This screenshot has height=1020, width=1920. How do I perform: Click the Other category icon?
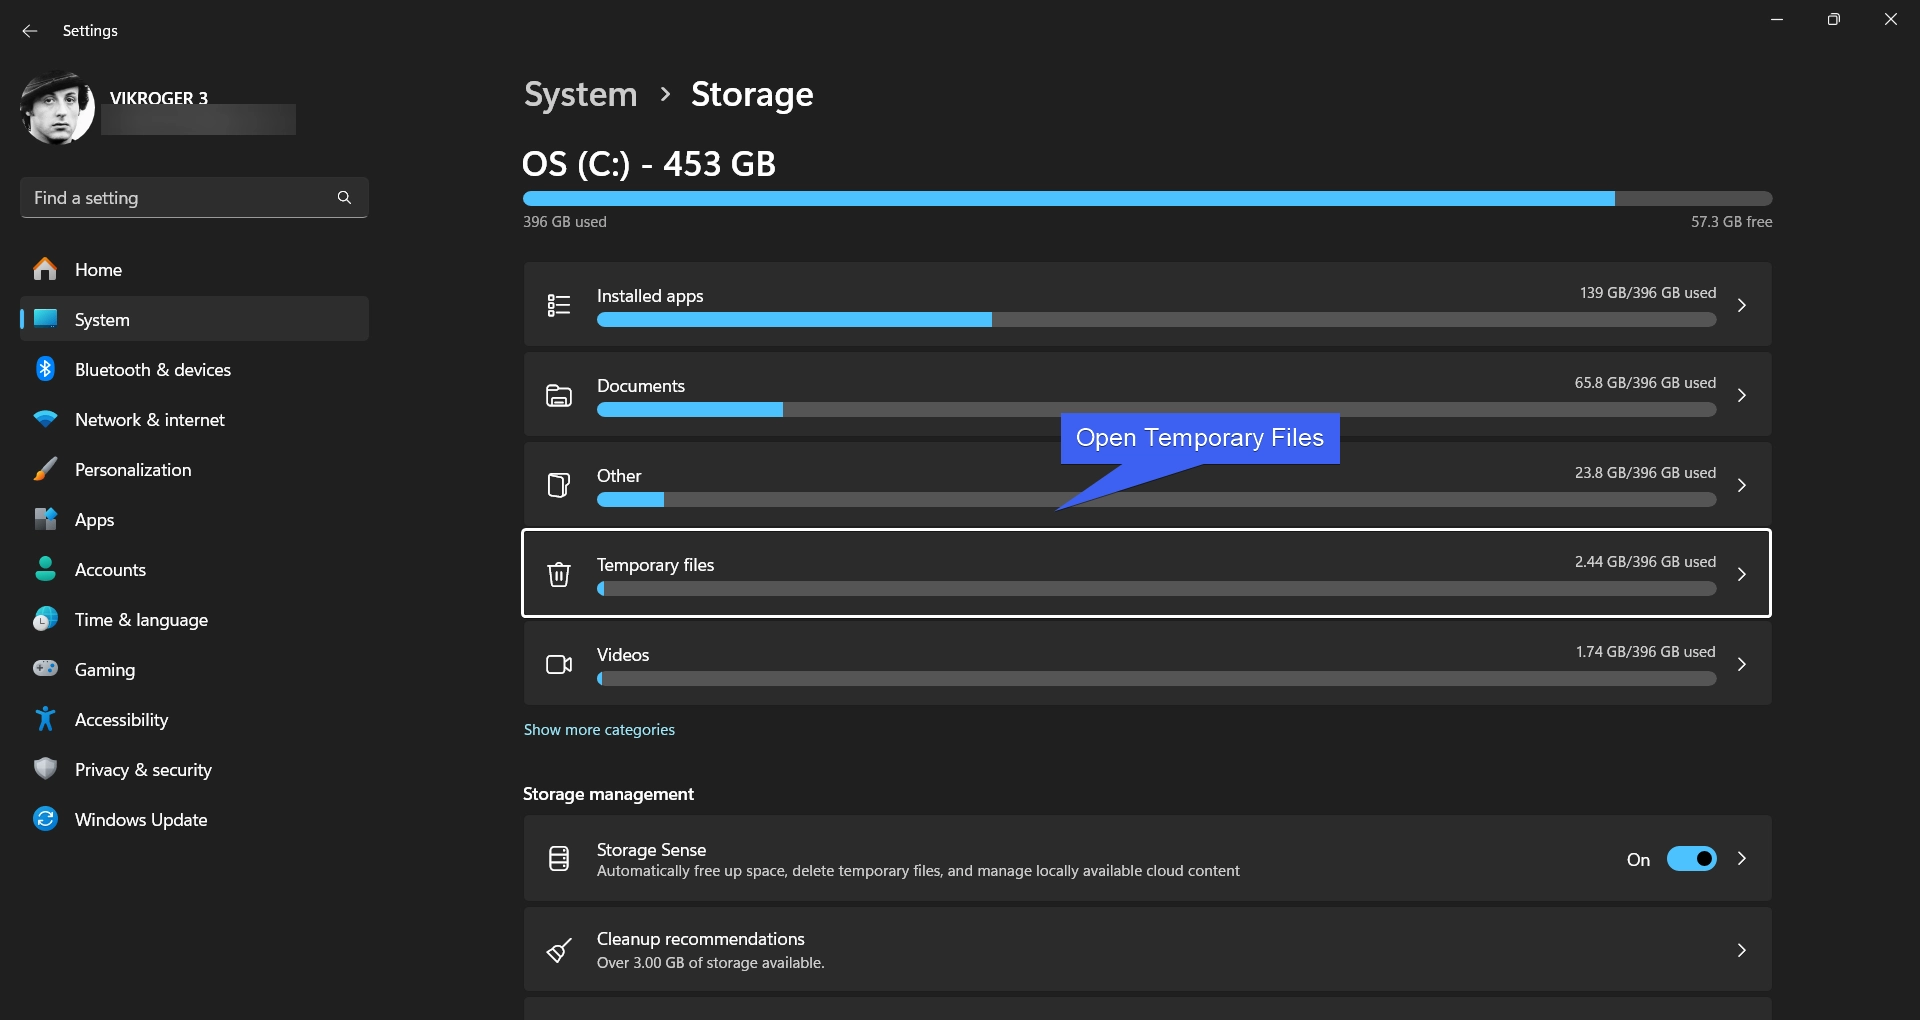click(x=559, y=485)
